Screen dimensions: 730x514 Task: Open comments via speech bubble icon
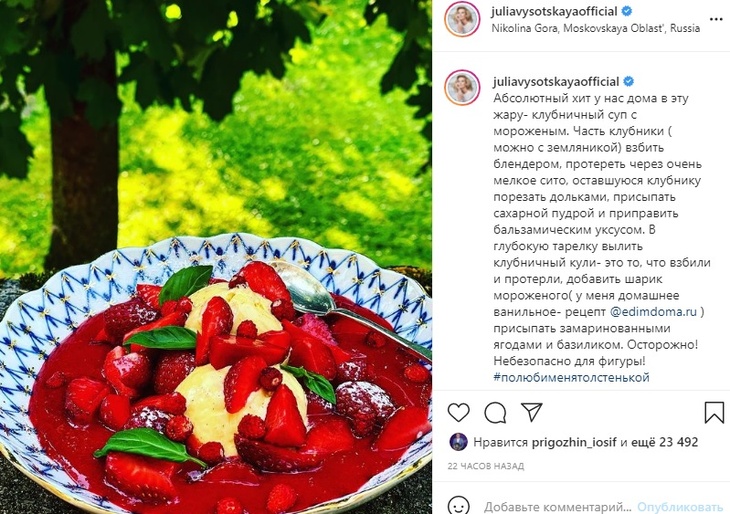coord(495,412)
